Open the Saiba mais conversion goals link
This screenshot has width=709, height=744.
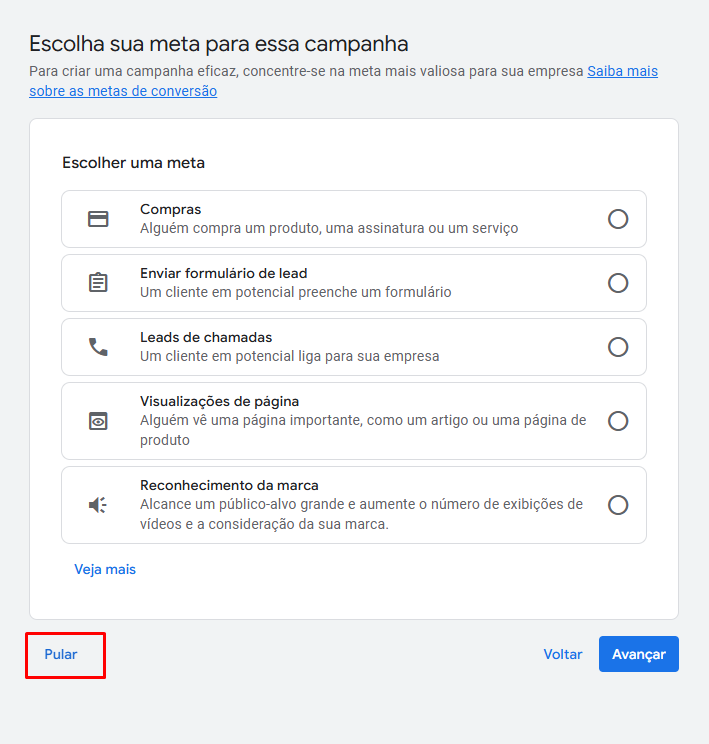click(x=622, y=72)
